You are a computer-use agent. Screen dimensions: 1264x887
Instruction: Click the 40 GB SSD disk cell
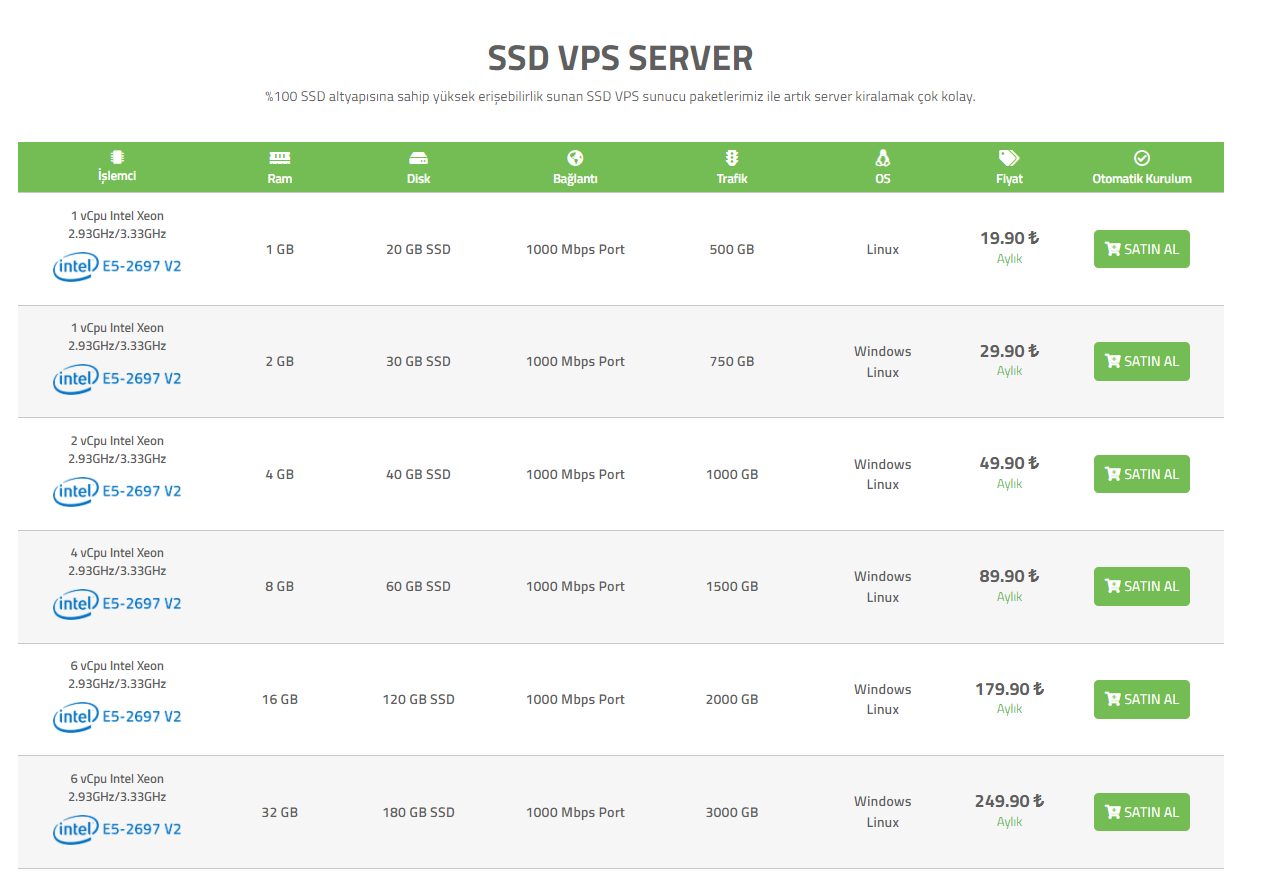(x=418, y=474)
